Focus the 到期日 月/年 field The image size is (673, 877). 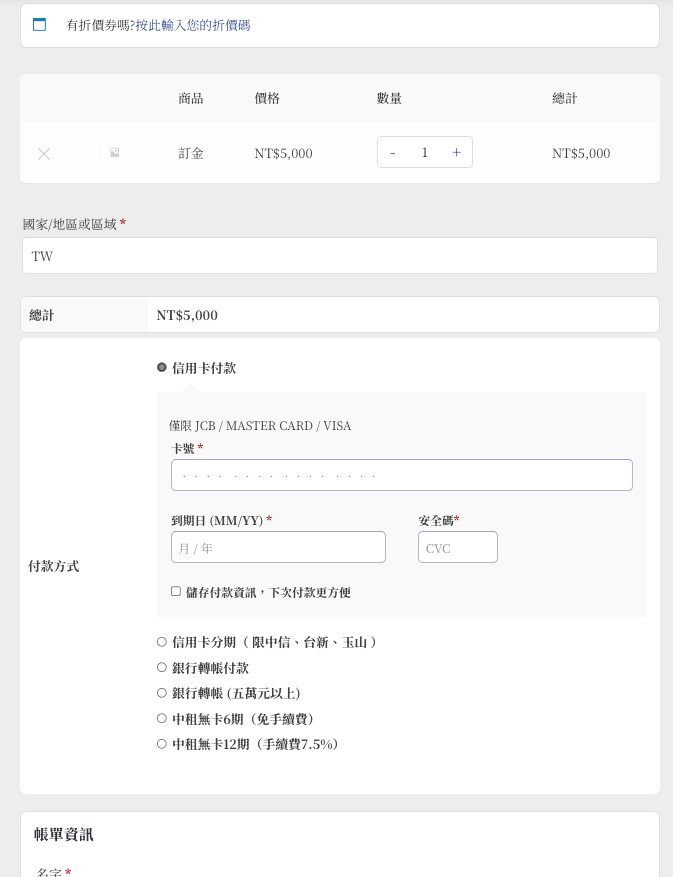coord(278,547)
